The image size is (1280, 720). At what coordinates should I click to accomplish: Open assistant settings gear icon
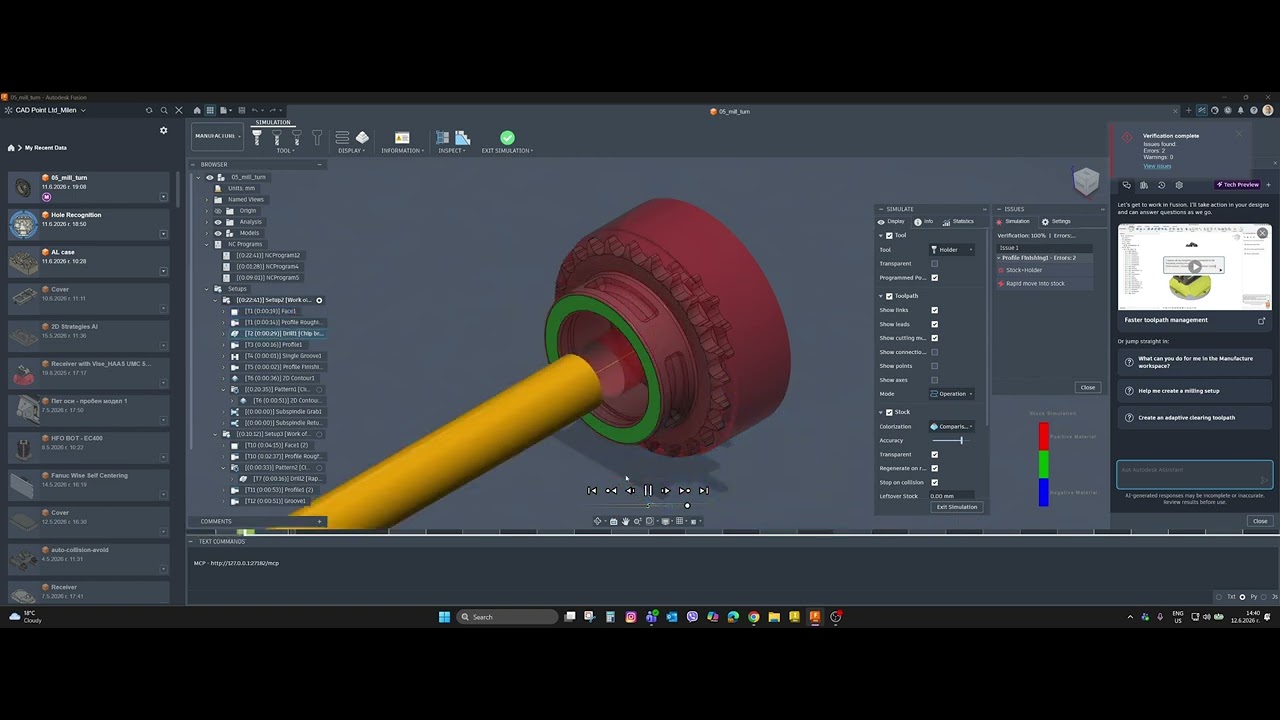(x=1179, y=185)
